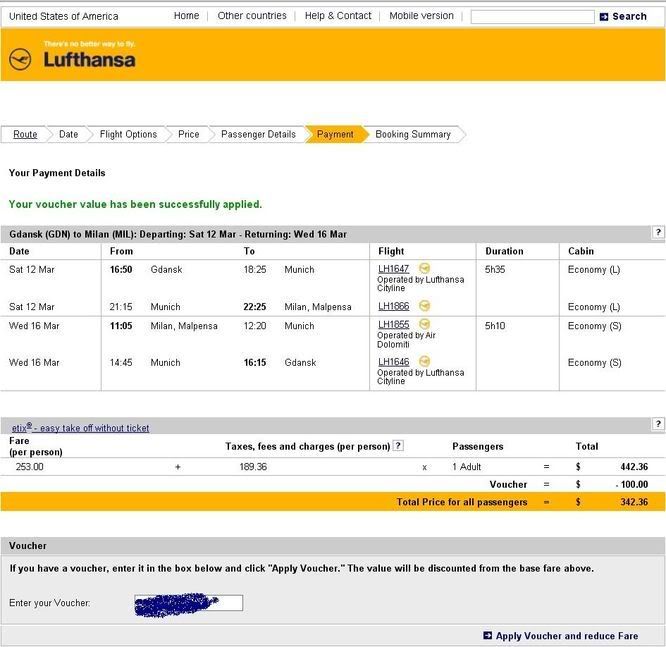Open flight LH1646 details link
The image size is (666, 647).
(x=393, y=362)
